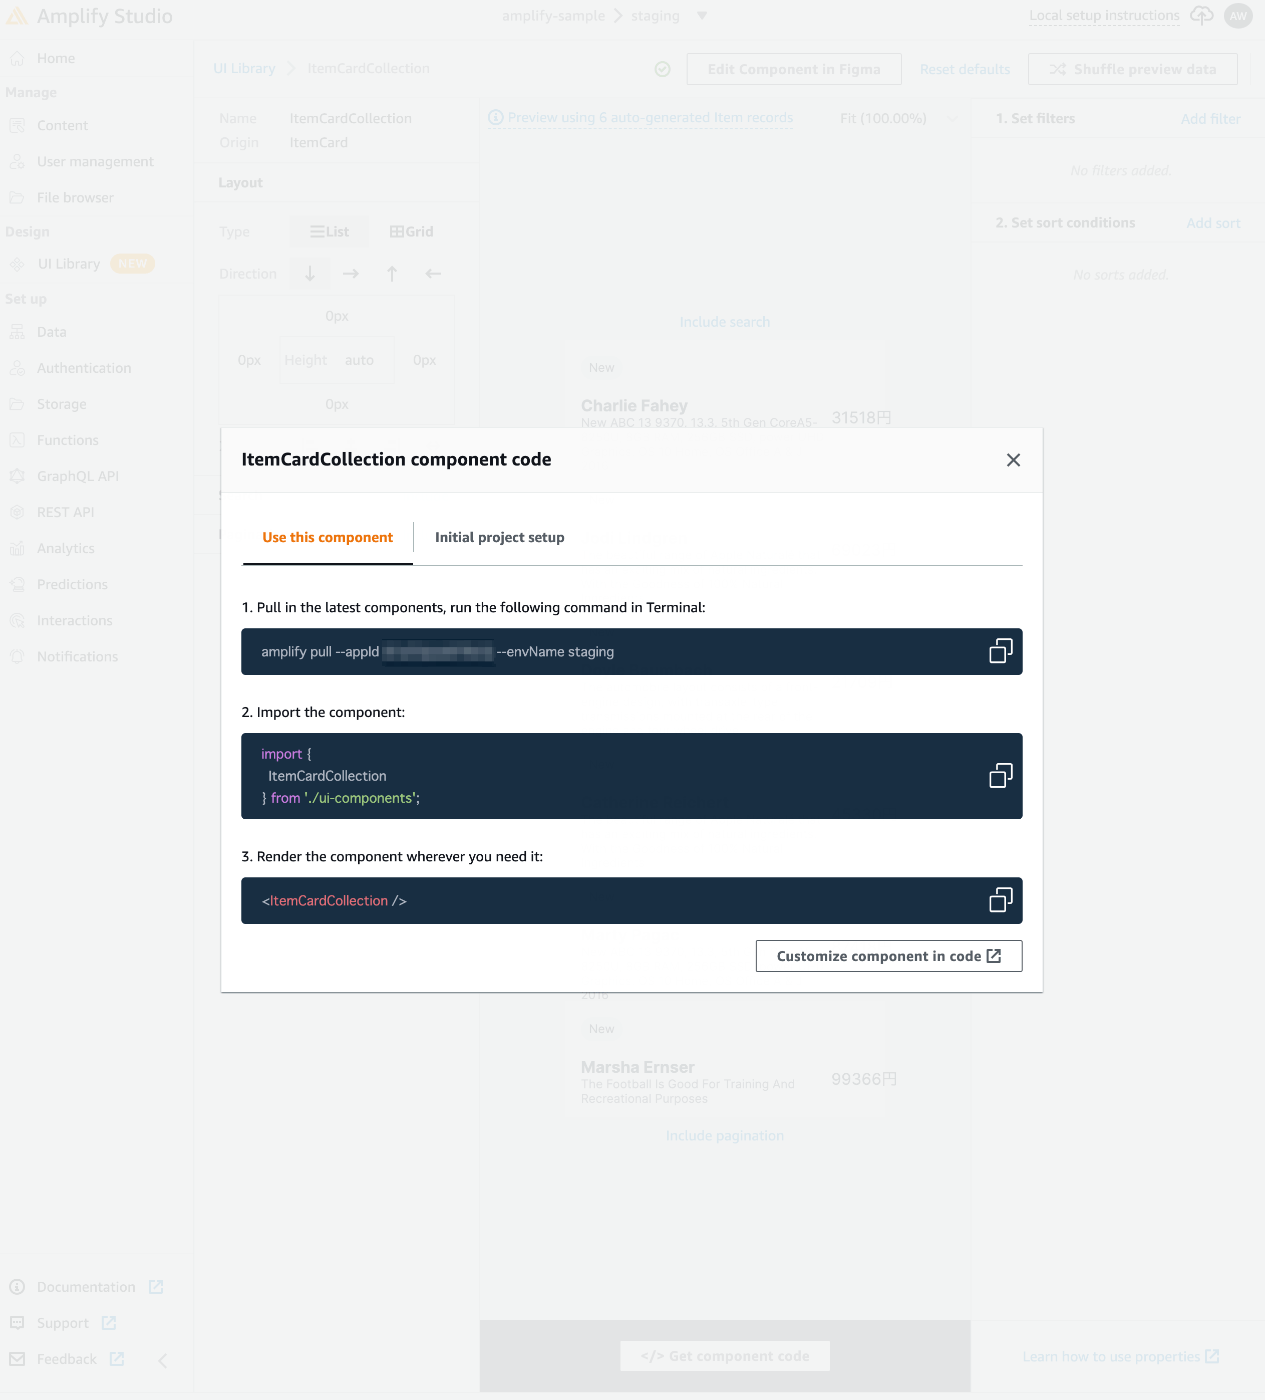Image resolution: width=1265 pixels, height=1400 pixels.
Task: Select the Use this component tab
Action: click(328, 538)
